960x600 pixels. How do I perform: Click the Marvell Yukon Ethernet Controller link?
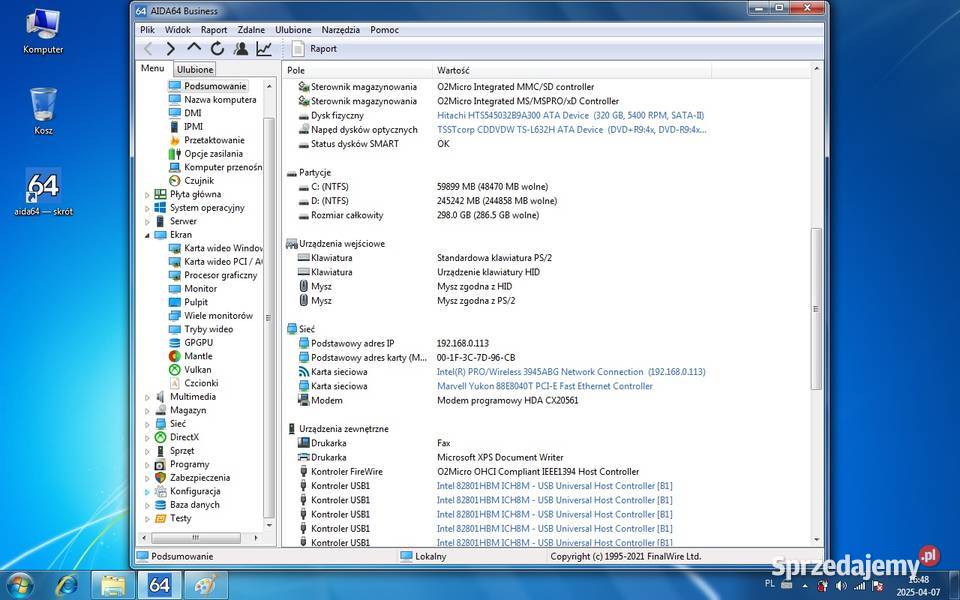point(544,386)
